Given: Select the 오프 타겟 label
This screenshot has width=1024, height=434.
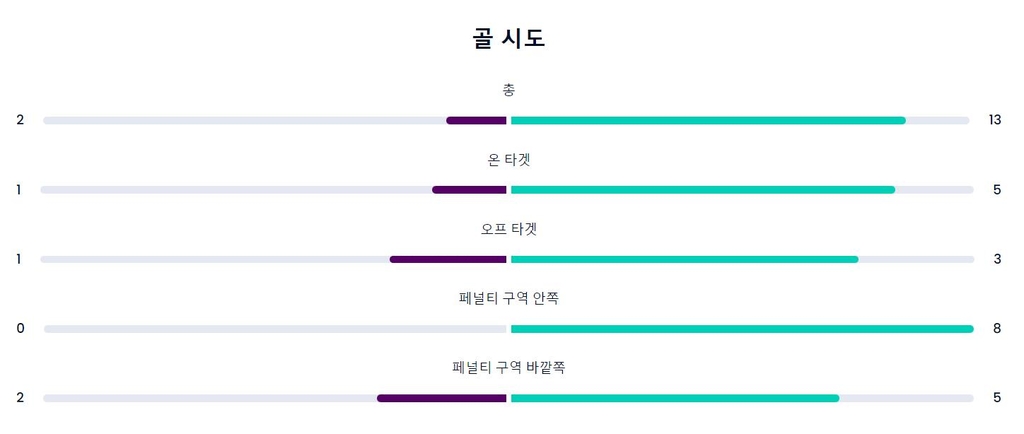Looking at the screenshot, I should 508,229.
